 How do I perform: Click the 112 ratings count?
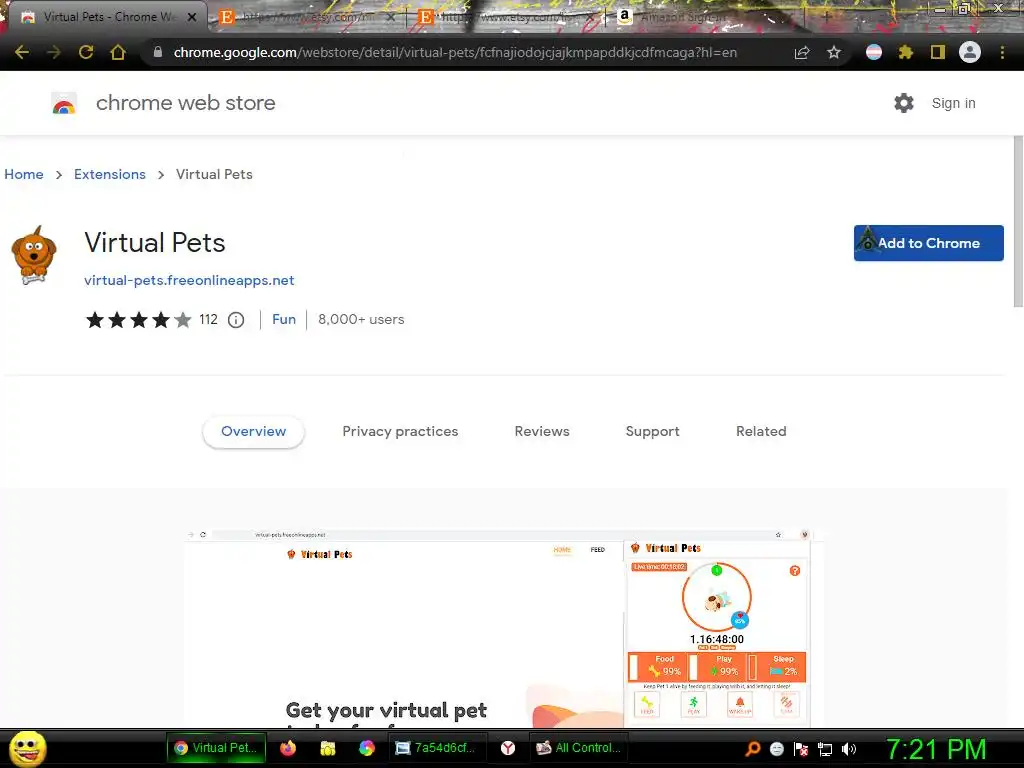tap(208, 319)
